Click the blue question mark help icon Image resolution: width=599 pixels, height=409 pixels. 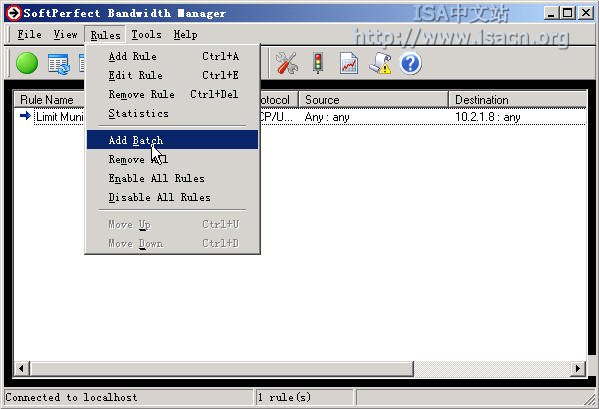click(411, 63)
